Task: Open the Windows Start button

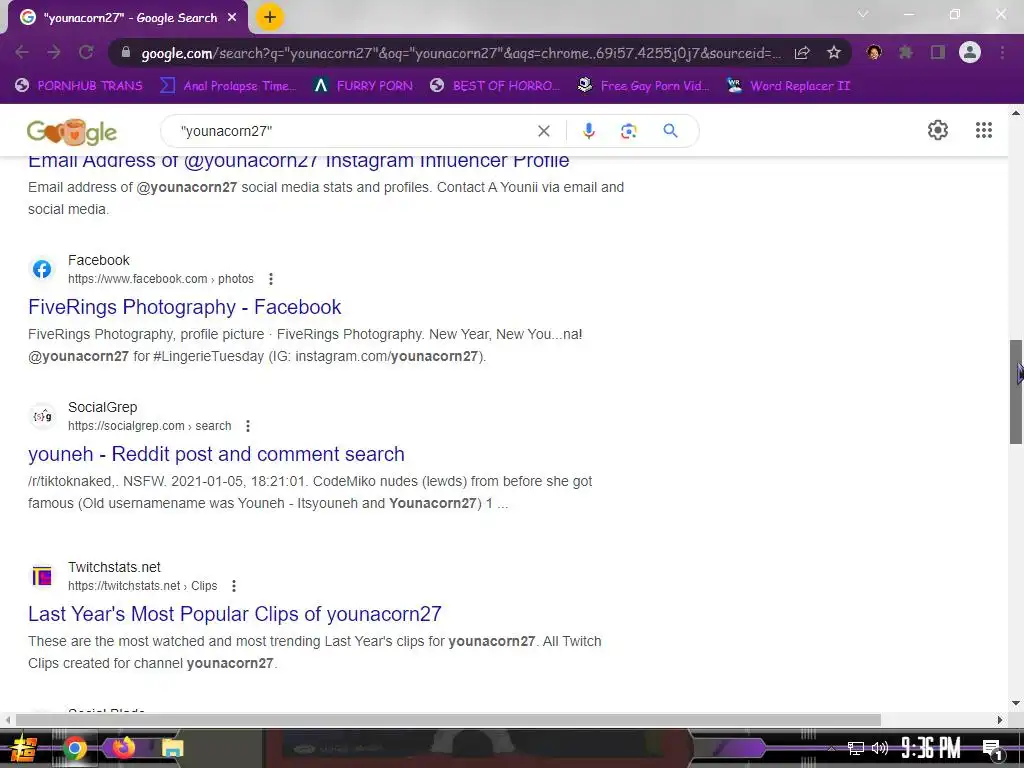Action: [x=24, y=748]
